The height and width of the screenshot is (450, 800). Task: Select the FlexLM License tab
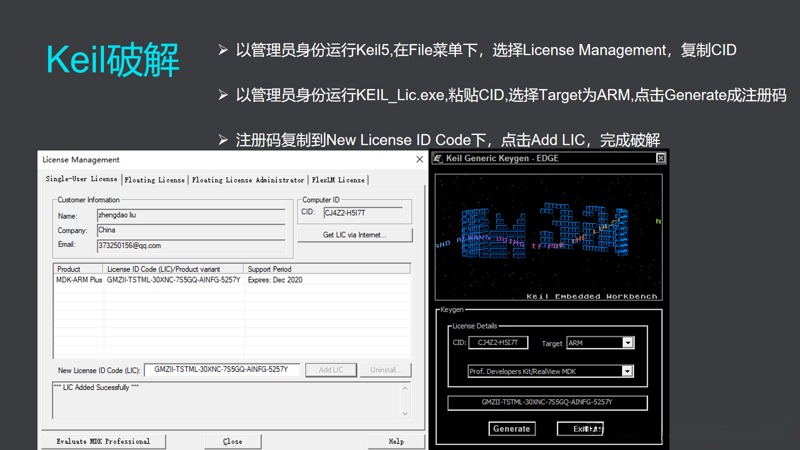[x=338, y=180]
